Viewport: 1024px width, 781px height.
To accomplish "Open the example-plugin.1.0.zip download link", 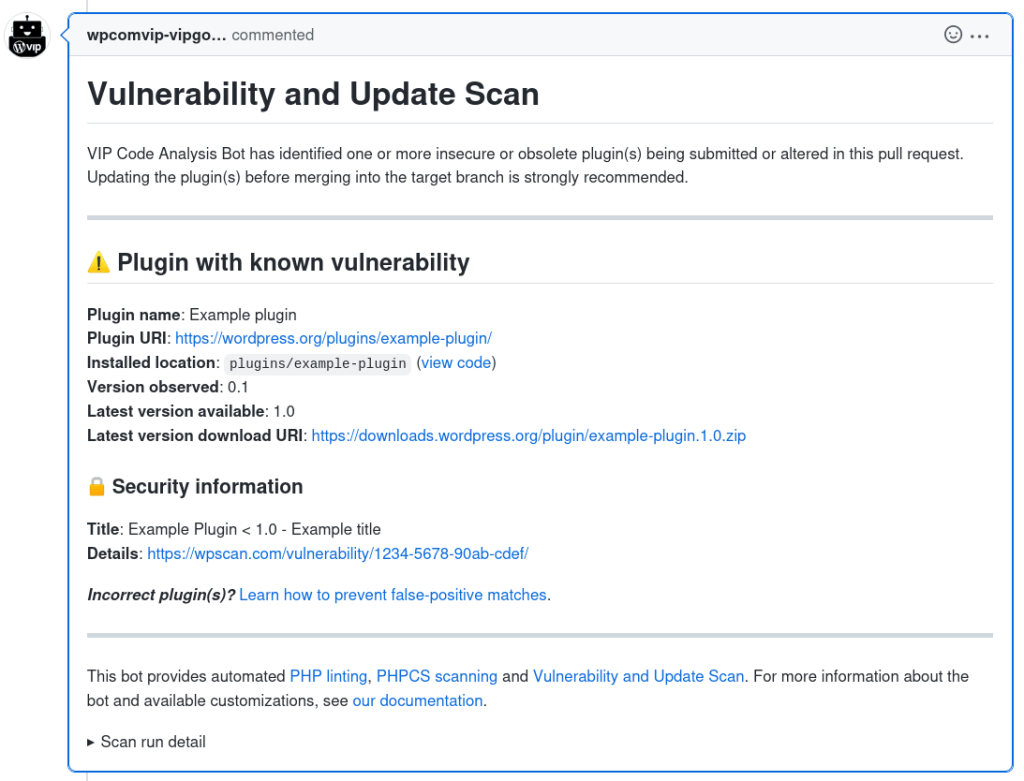I will pos(528,436).
